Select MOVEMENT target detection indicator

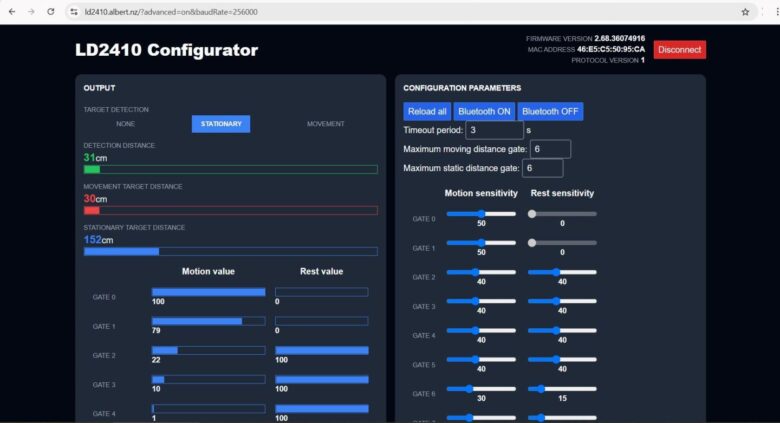click(325, 124)
